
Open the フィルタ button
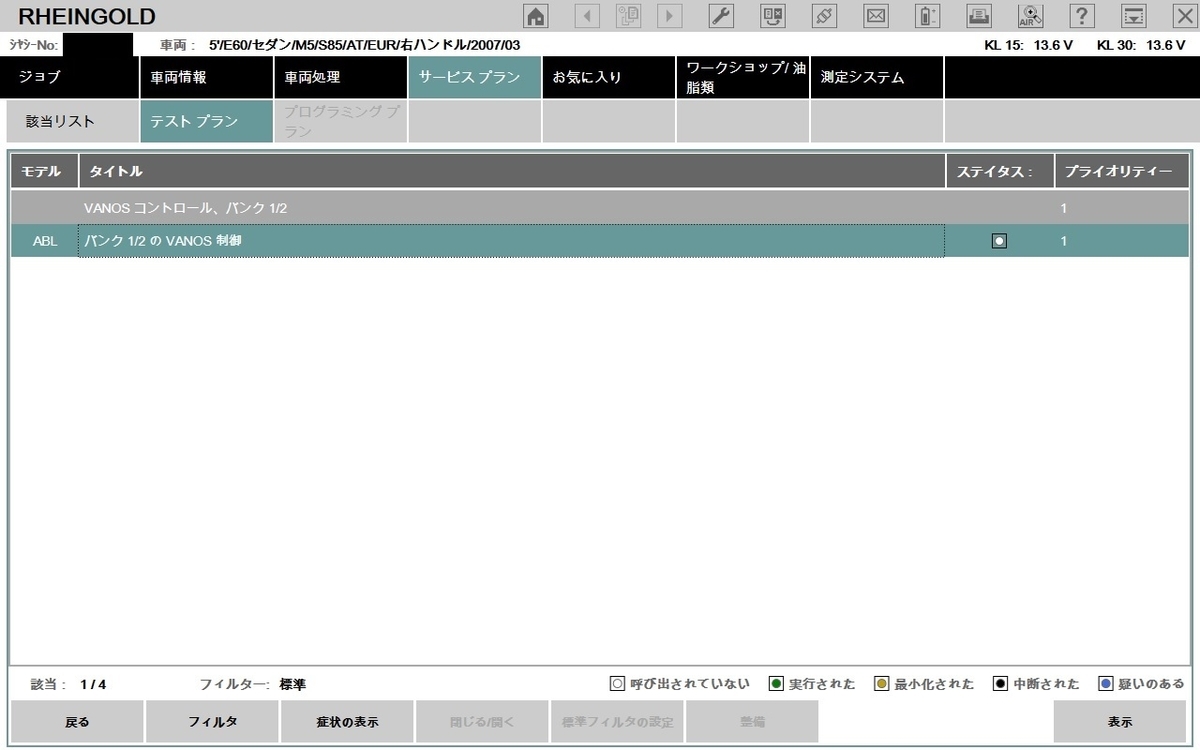click(212, 721)
